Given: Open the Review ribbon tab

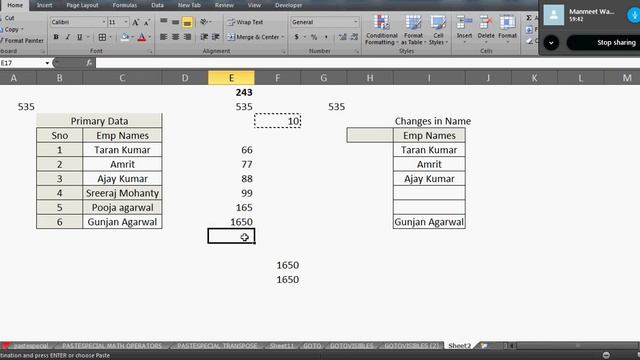Looking at the screenshot, I should pos(224,5).
